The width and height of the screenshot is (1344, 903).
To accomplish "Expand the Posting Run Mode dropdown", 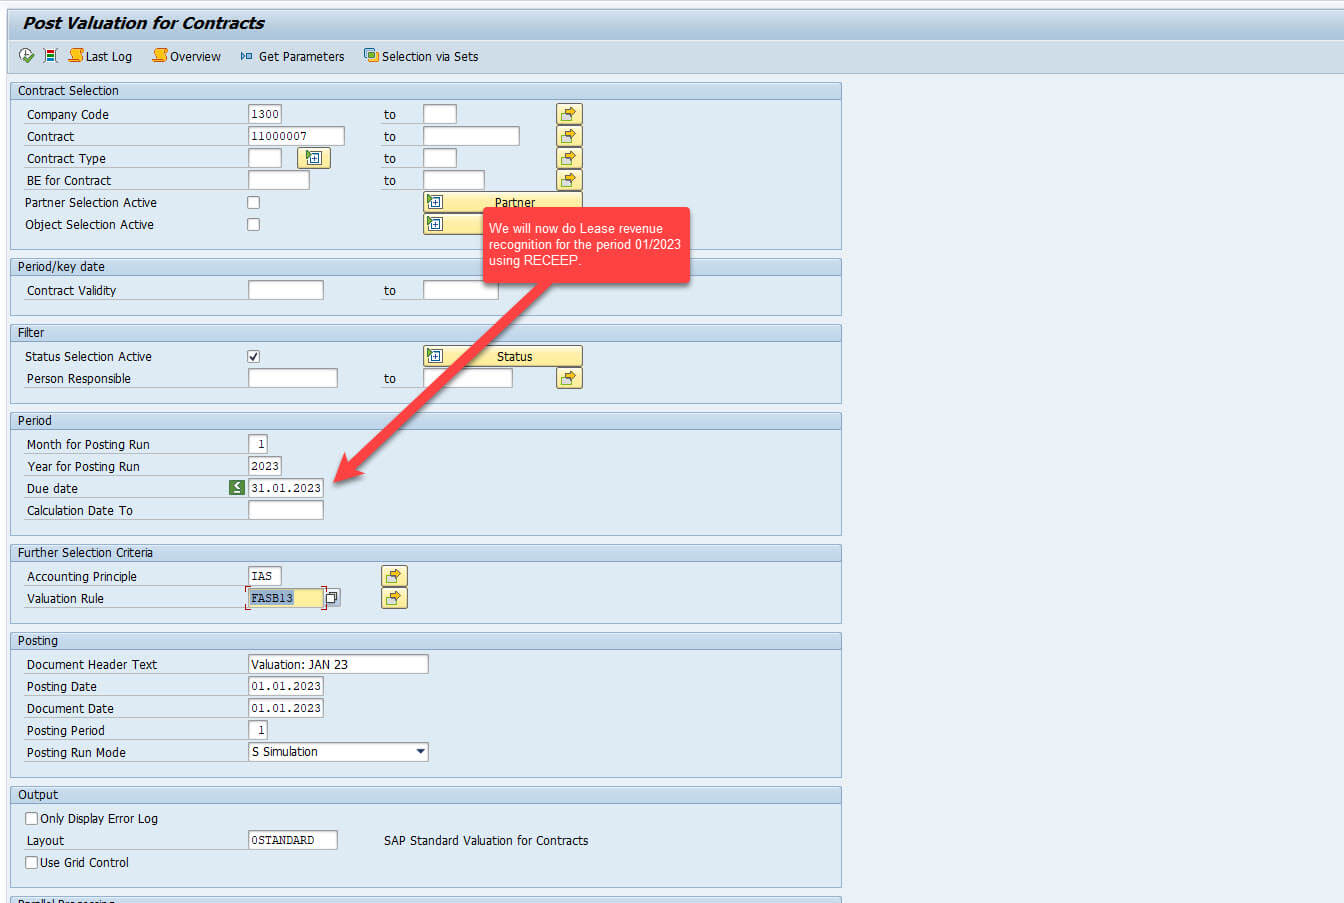I will (420, 752).
